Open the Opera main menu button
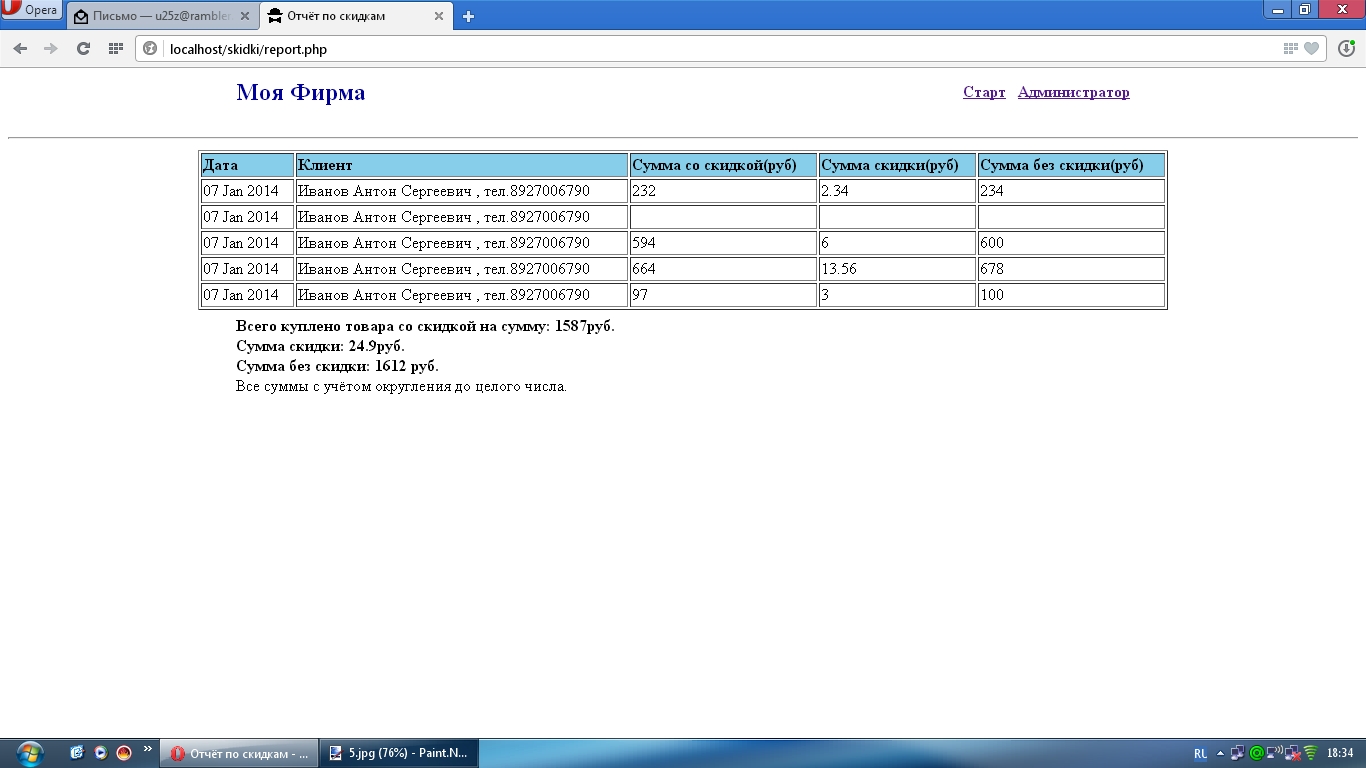1366x768 pixels. 31,10
